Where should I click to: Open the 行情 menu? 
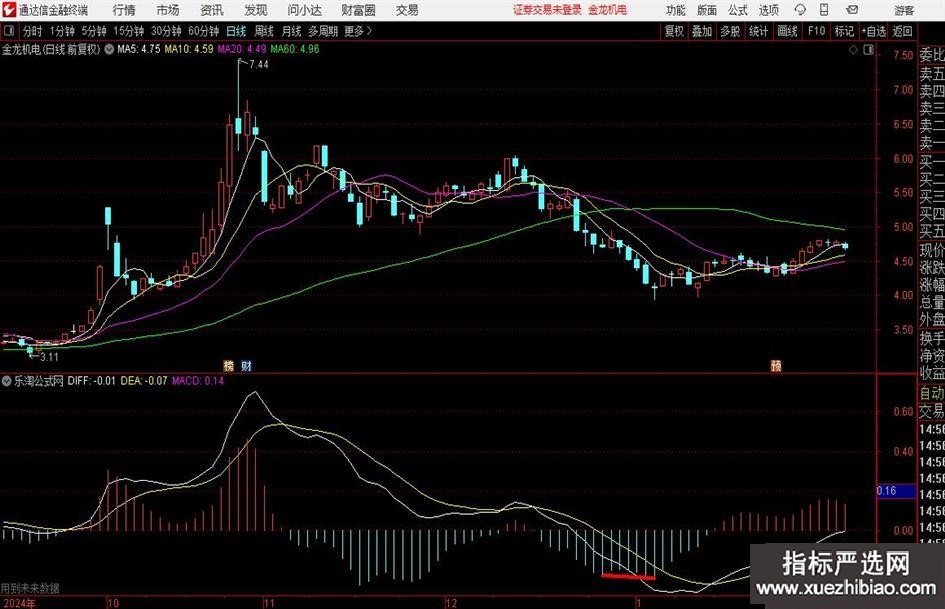click(125, 10)
